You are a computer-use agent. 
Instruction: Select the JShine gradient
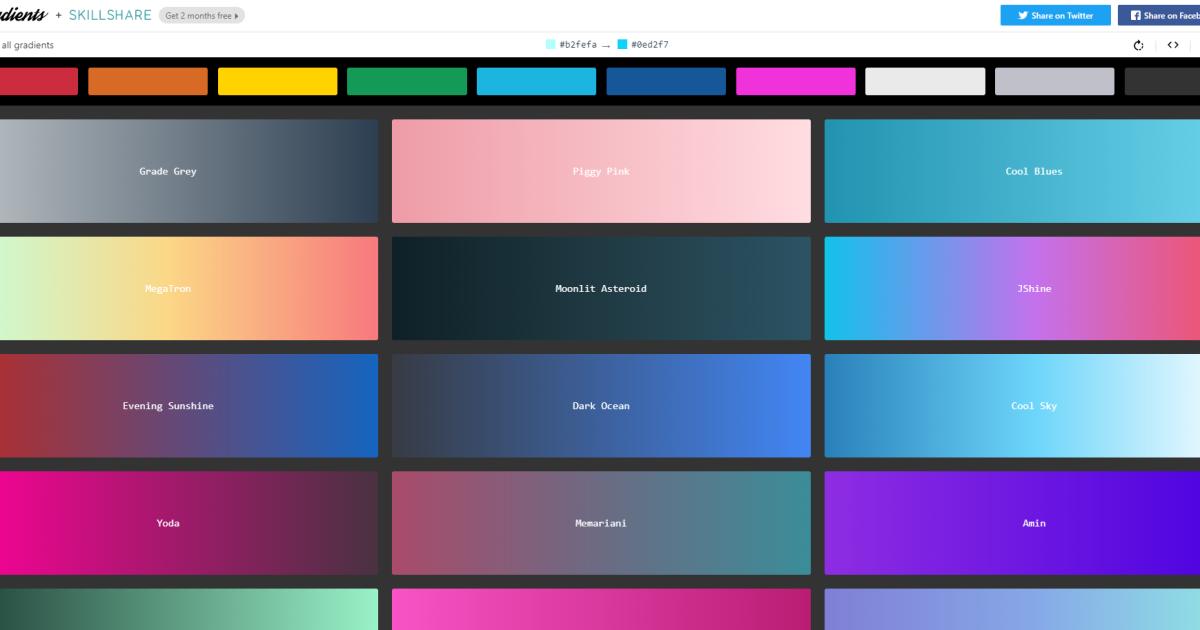tap(1033, 288)
